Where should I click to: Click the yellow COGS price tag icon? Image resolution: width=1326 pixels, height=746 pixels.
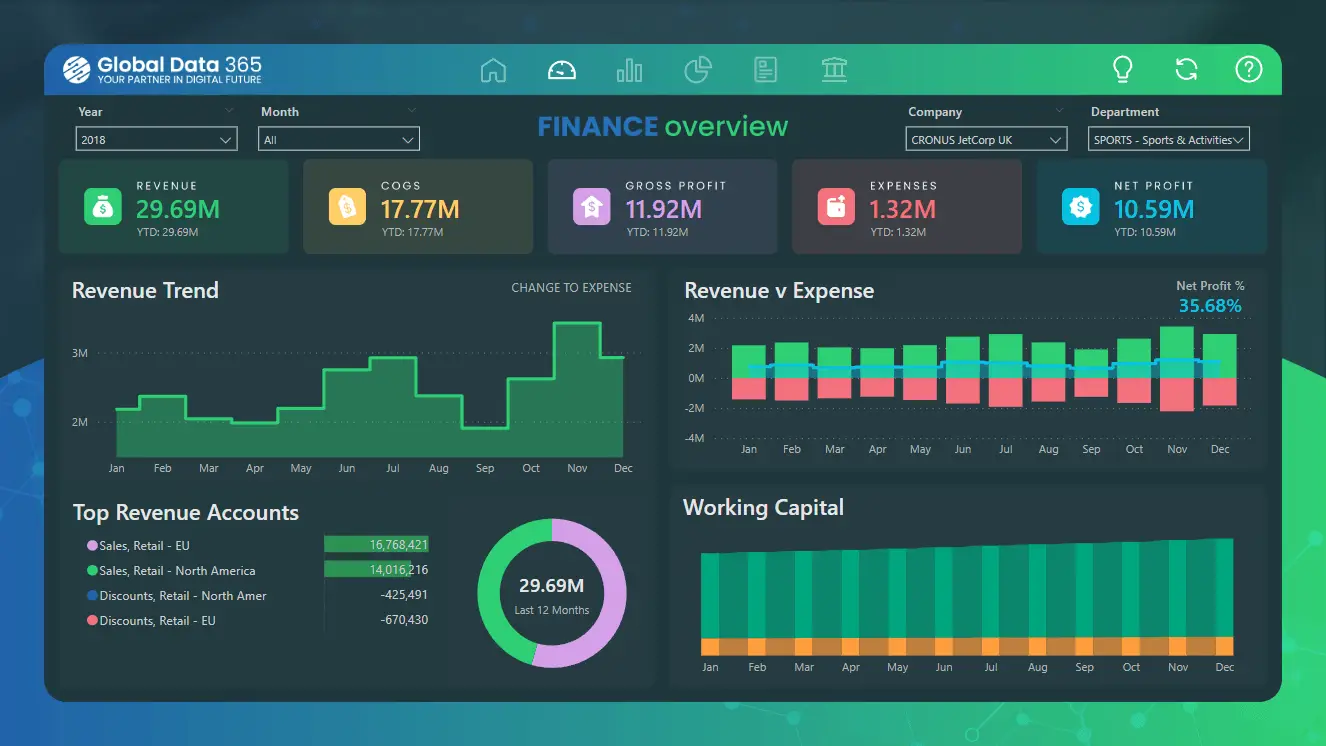point(347,207)
